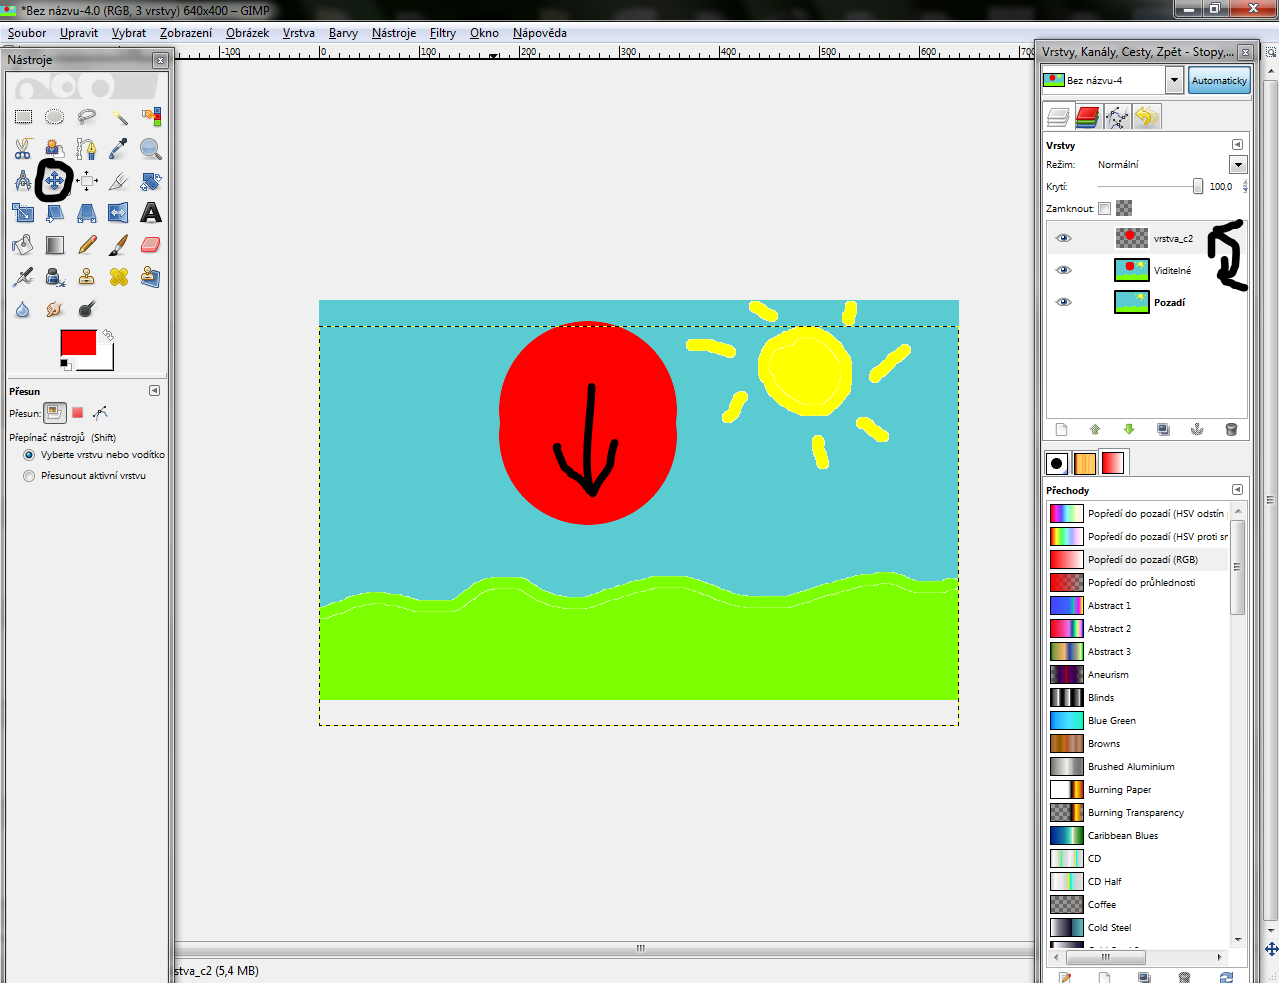Screen dimensions: 1279x983
Task: Click the red foreground color swatch
Action: 78,343
